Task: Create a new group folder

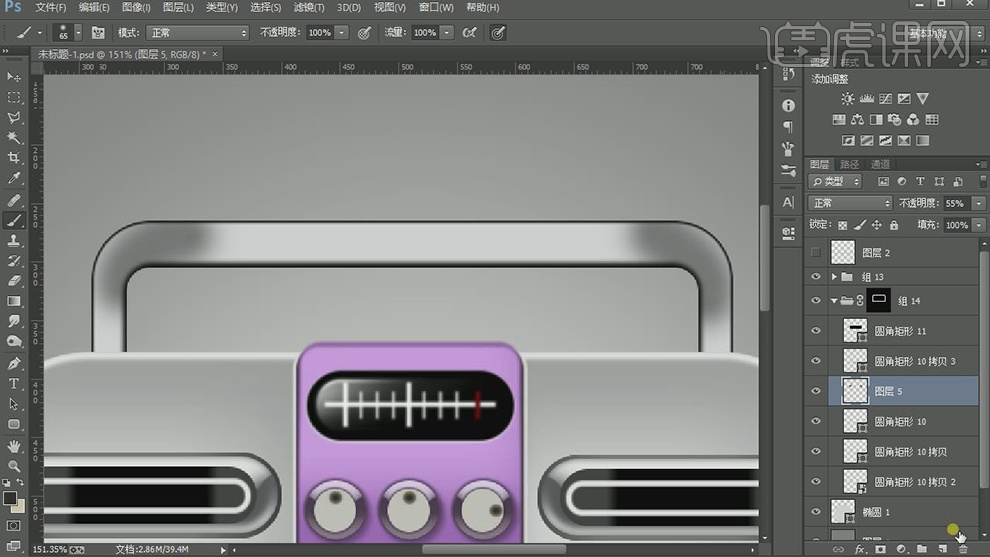Action: pos(922,549)
